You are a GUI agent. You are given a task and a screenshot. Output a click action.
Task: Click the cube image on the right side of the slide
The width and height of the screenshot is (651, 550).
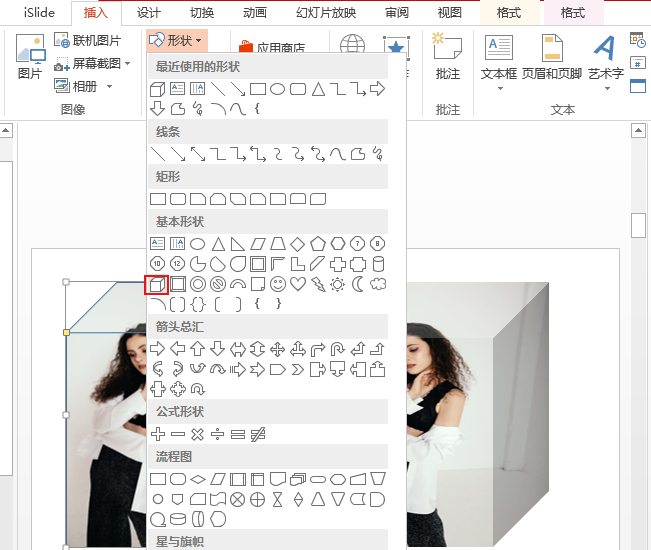coord(477,414)
